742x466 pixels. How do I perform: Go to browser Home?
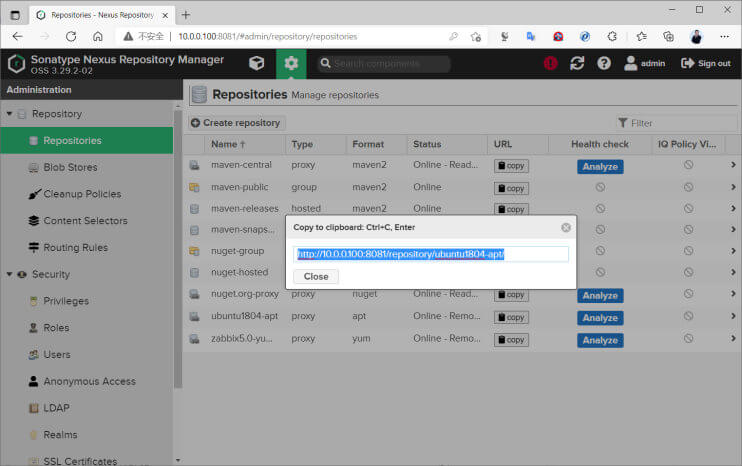97,36
